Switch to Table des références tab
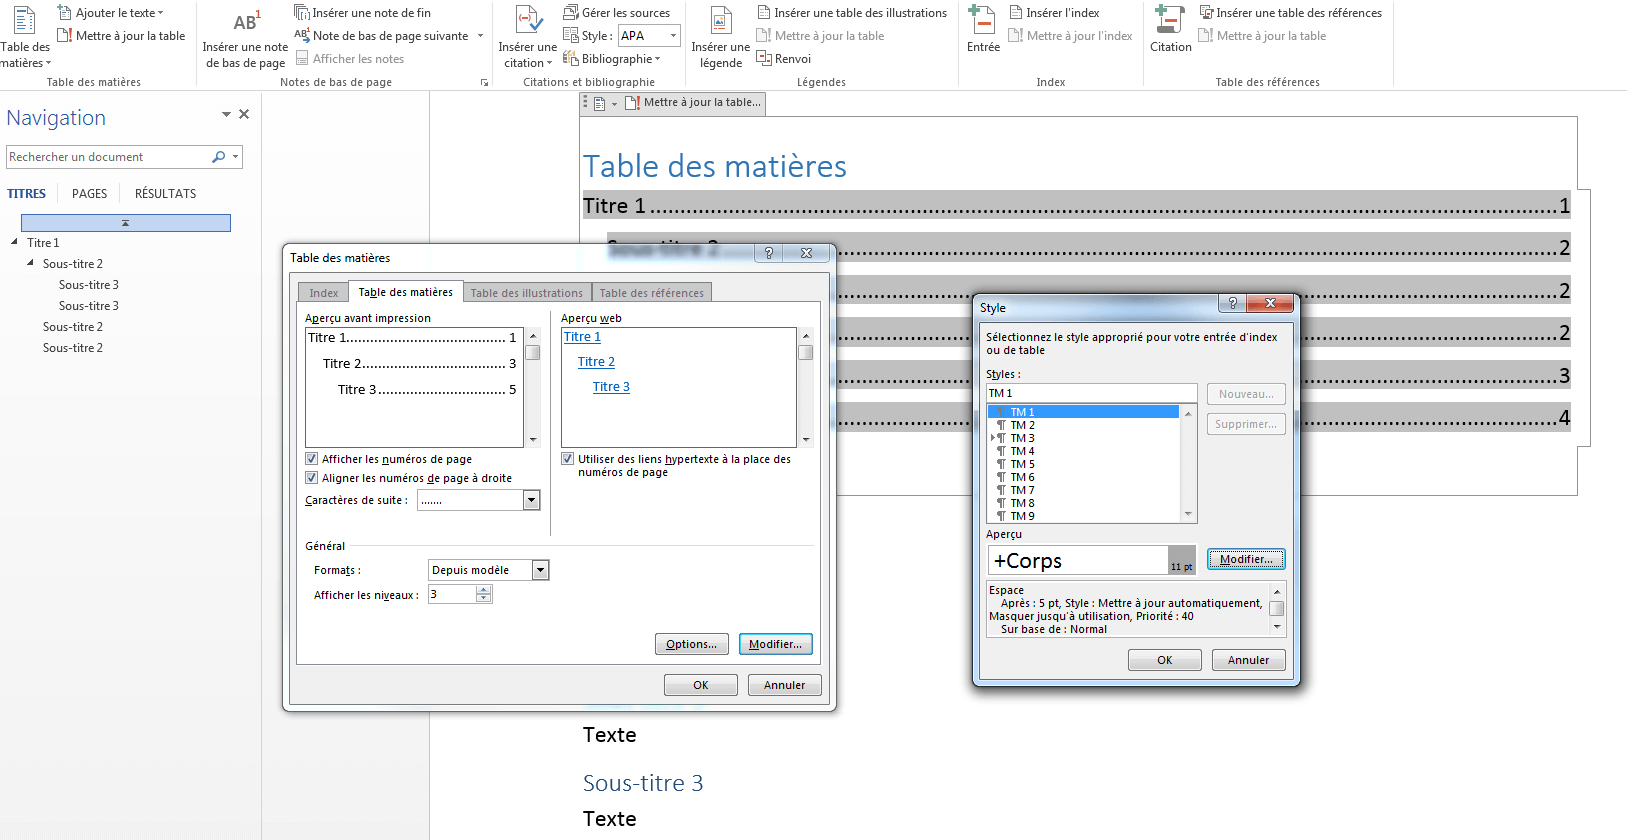 (x=652, y=293)
